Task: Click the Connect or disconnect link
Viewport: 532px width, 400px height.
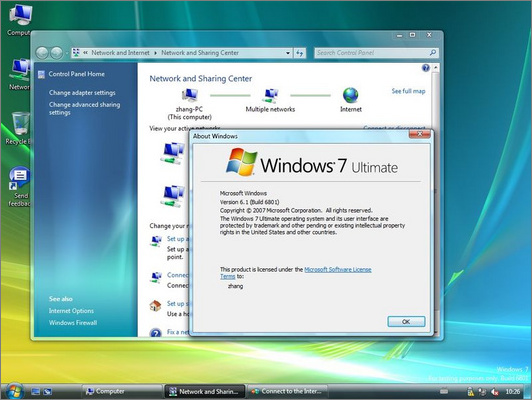Action: (394, 128)
